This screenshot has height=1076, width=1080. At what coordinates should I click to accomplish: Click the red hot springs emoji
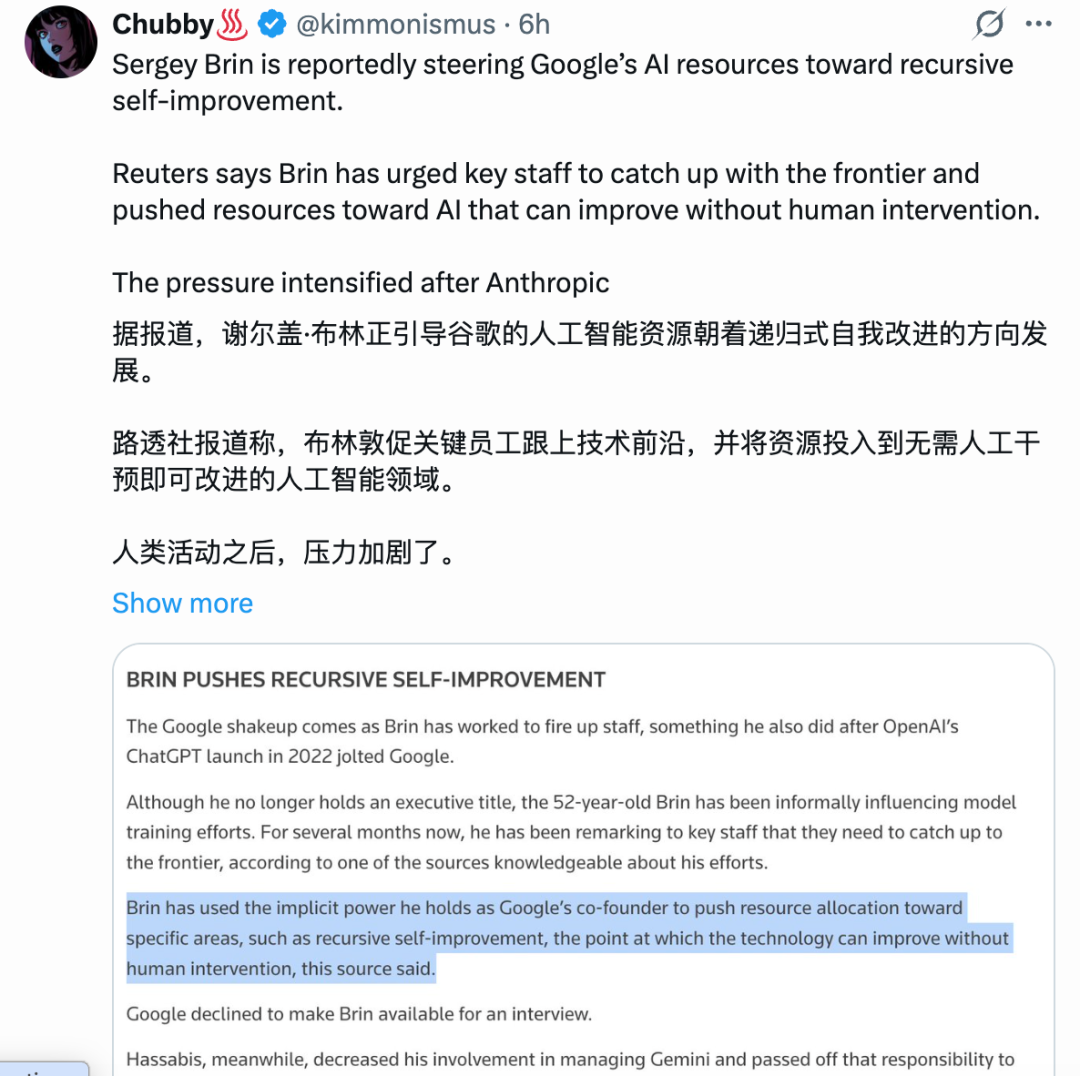click(231, 25)
